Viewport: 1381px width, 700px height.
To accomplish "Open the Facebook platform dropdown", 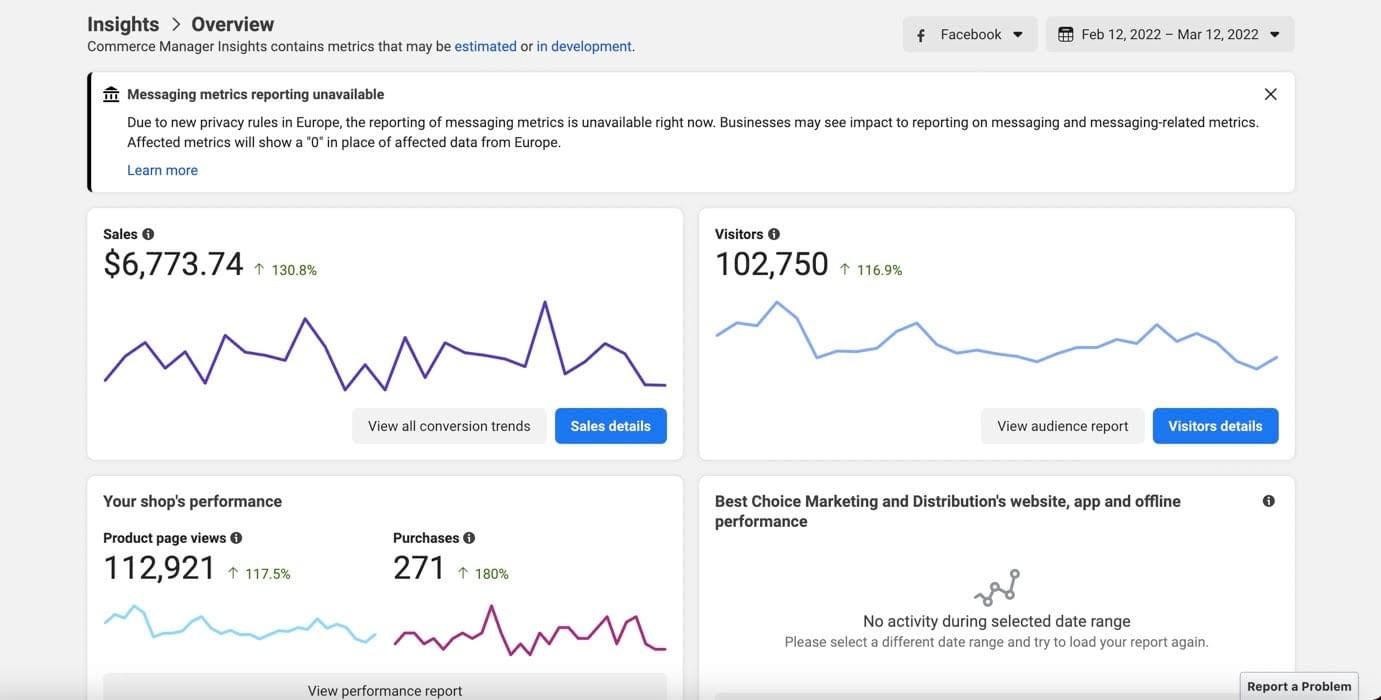I will pos(970,35).
